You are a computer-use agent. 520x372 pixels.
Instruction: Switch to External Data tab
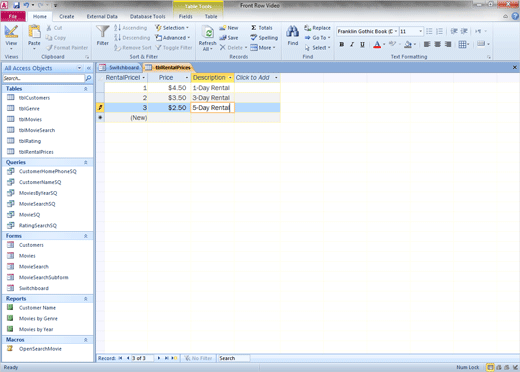pyautogui.click(x=102, y=16)
